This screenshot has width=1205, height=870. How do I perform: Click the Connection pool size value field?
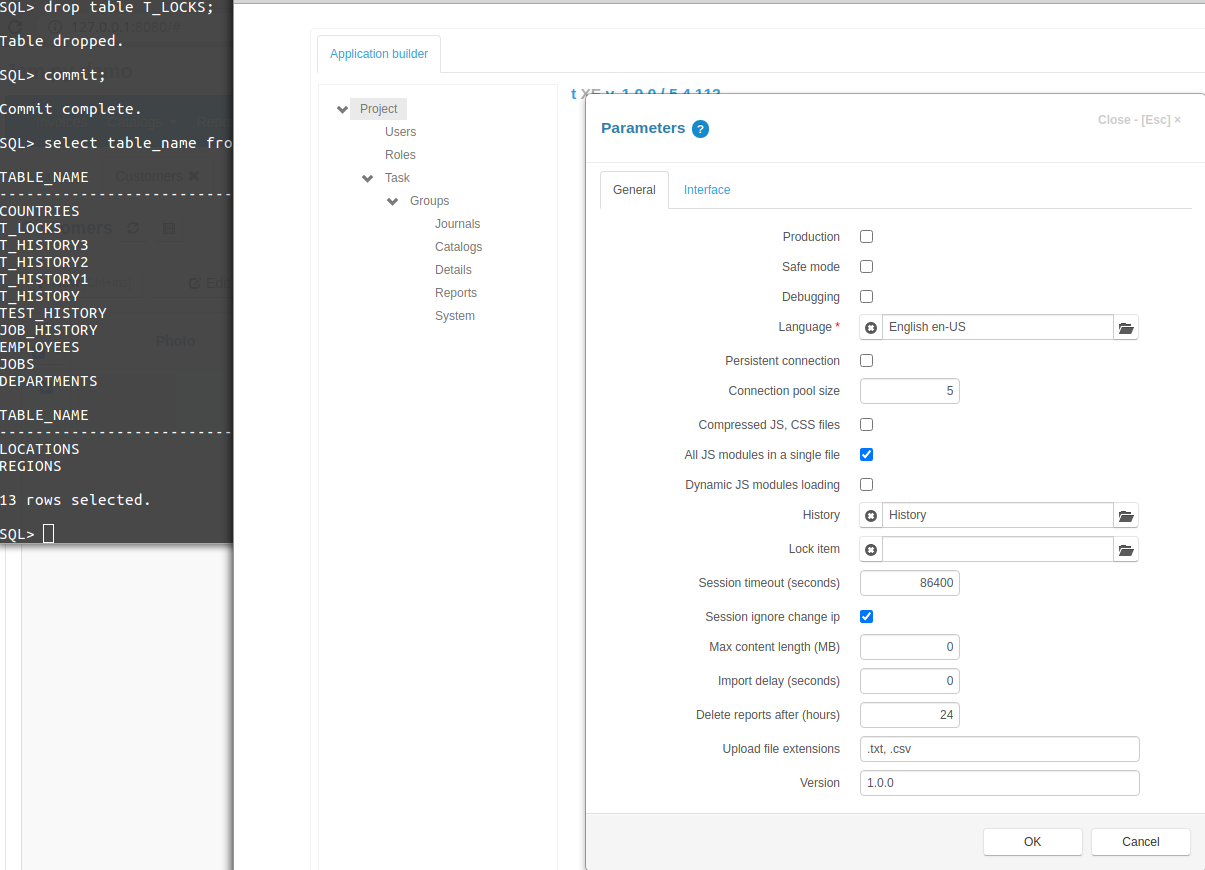click(909, 390)
